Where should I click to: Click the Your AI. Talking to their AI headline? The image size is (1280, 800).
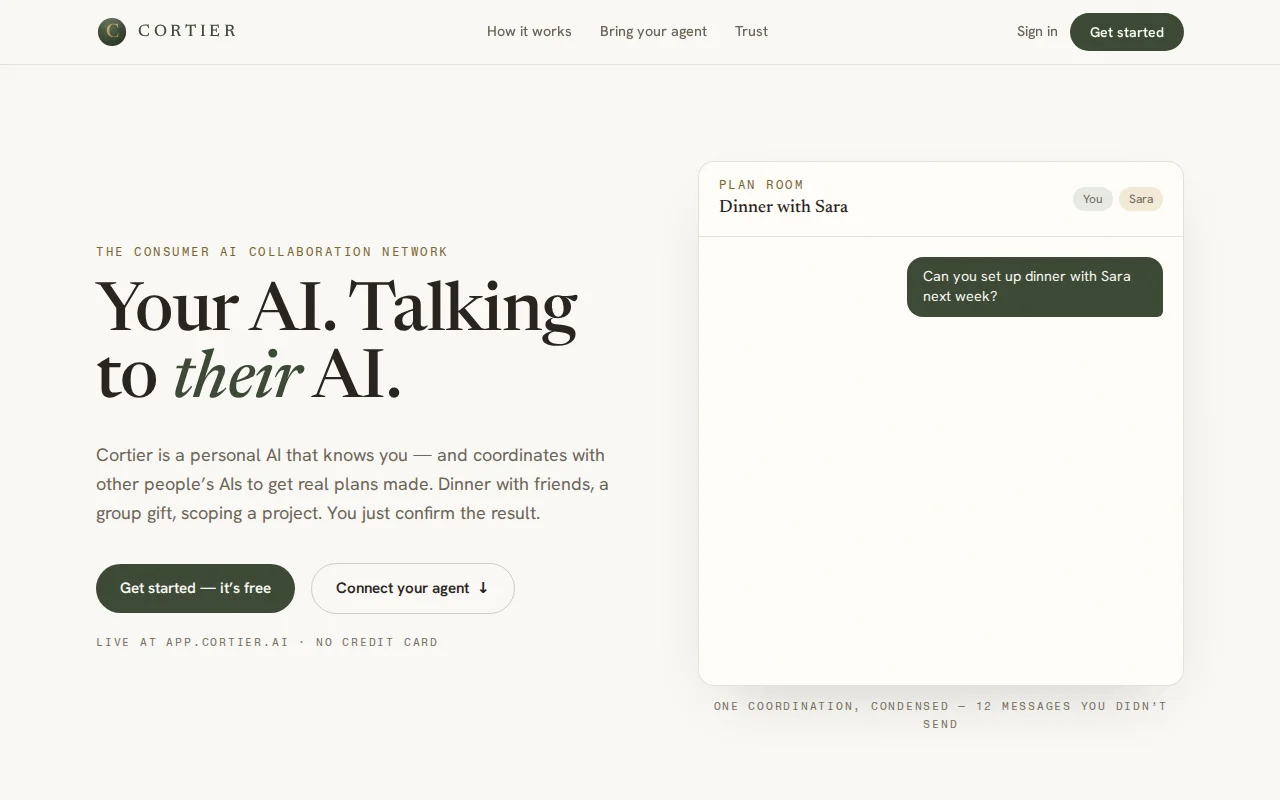coord(336,340)
